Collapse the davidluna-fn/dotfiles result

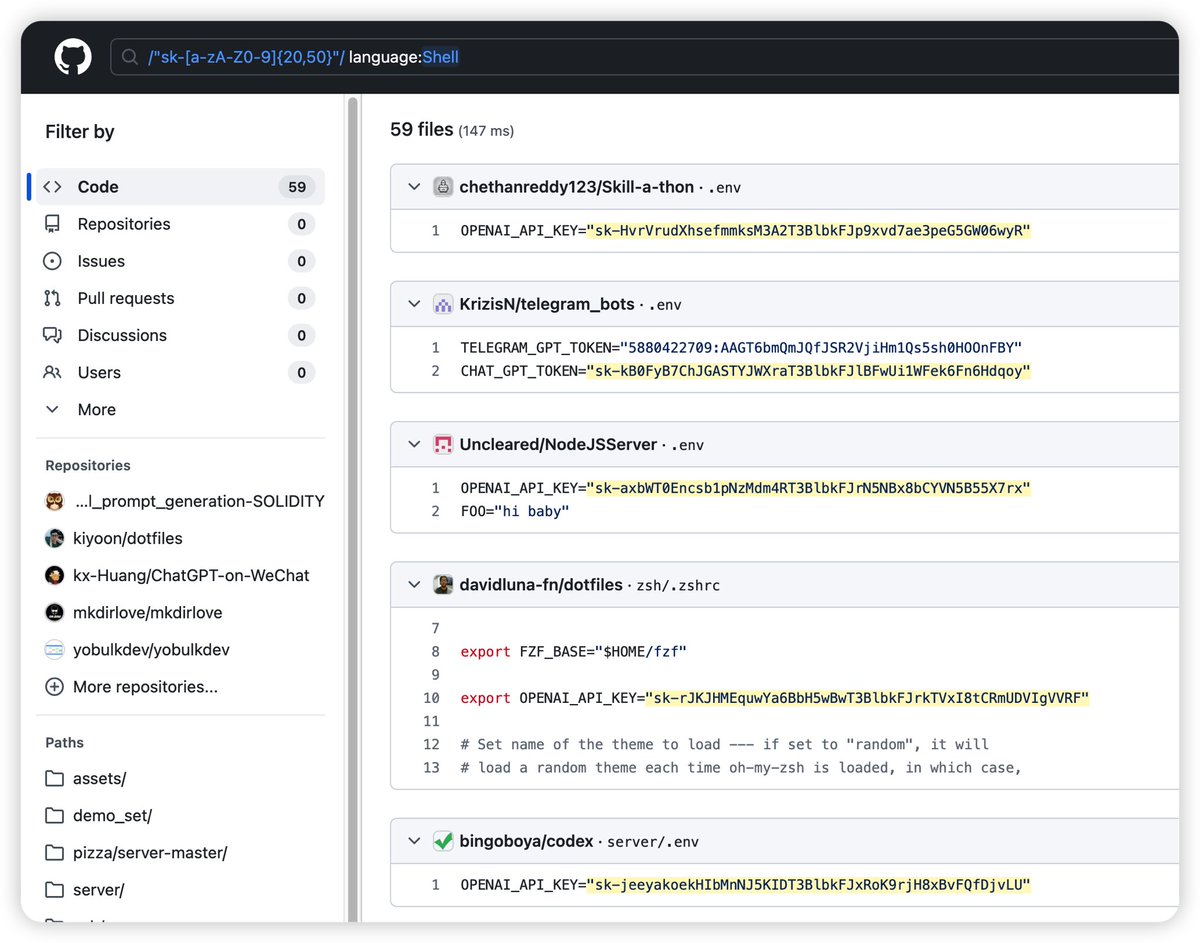point(414,584)
